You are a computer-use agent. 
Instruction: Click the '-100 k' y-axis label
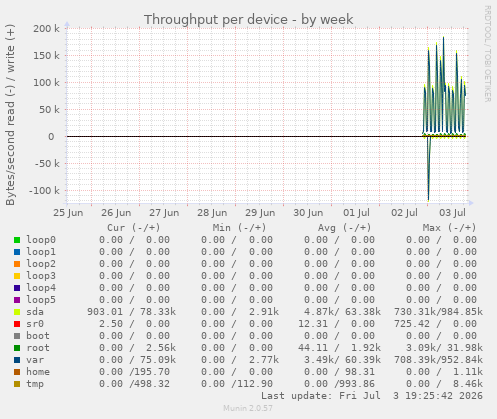(44, 191)
